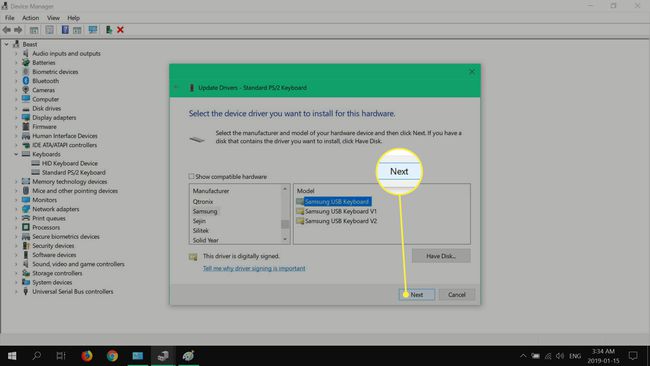Click the Forward arrow in Device Manager toolbar
Image resolution: width=650 pixels, height=366 pixels.
point(18,30)
